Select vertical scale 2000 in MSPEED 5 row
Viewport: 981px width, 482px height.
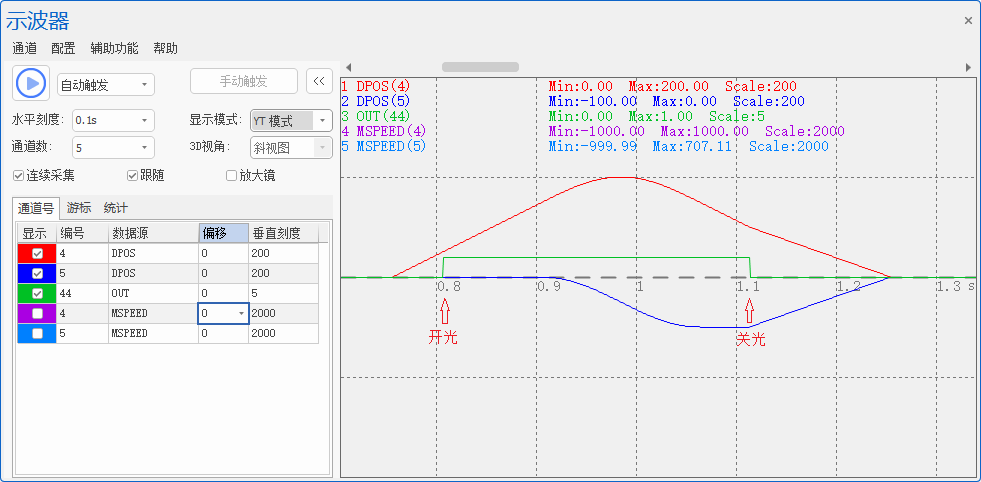[x=283, y=334]
